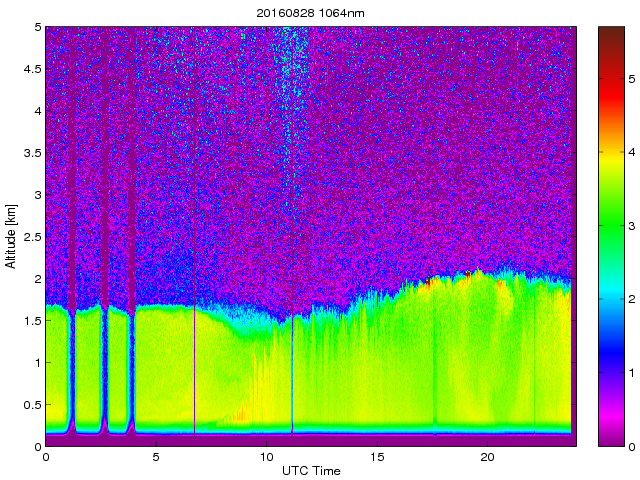
Task: Click the colorbar tick label "3"
Action: tap(632, 229)
